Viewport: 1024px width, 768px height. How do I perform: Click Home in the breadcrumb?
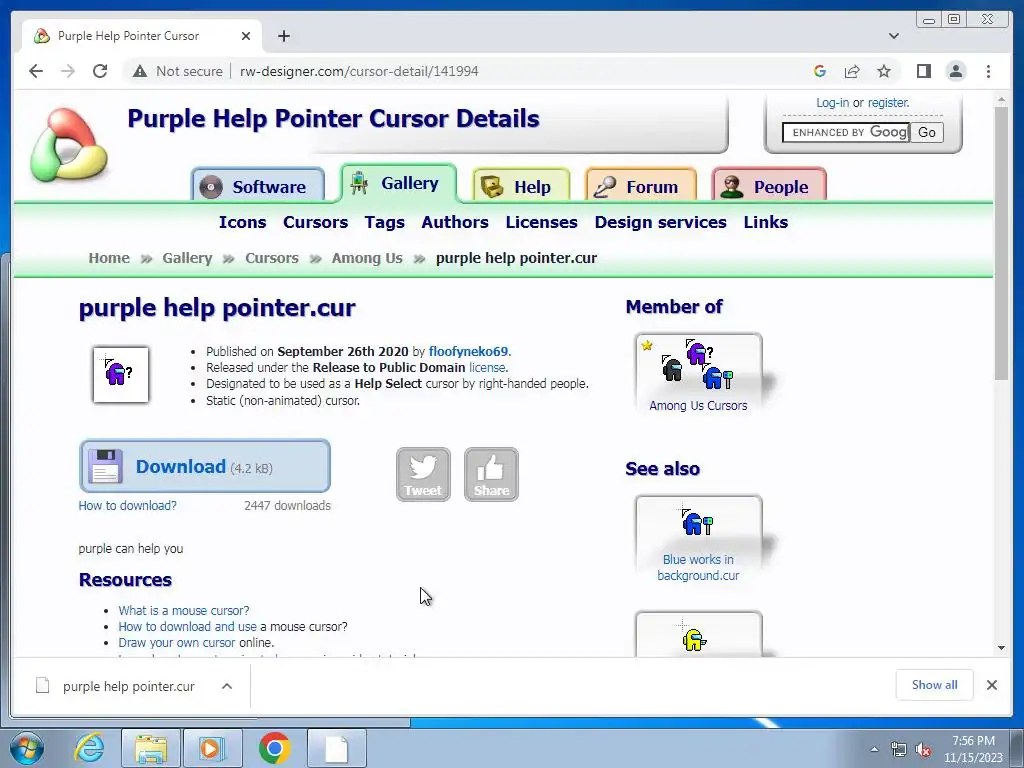[109, 258]
